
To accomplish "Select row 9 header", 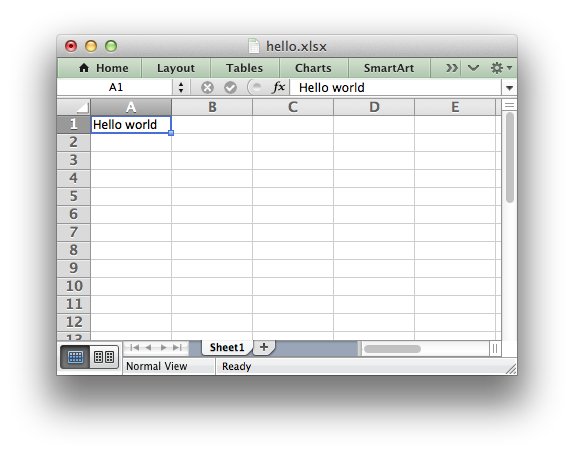I will pos(74,268).
